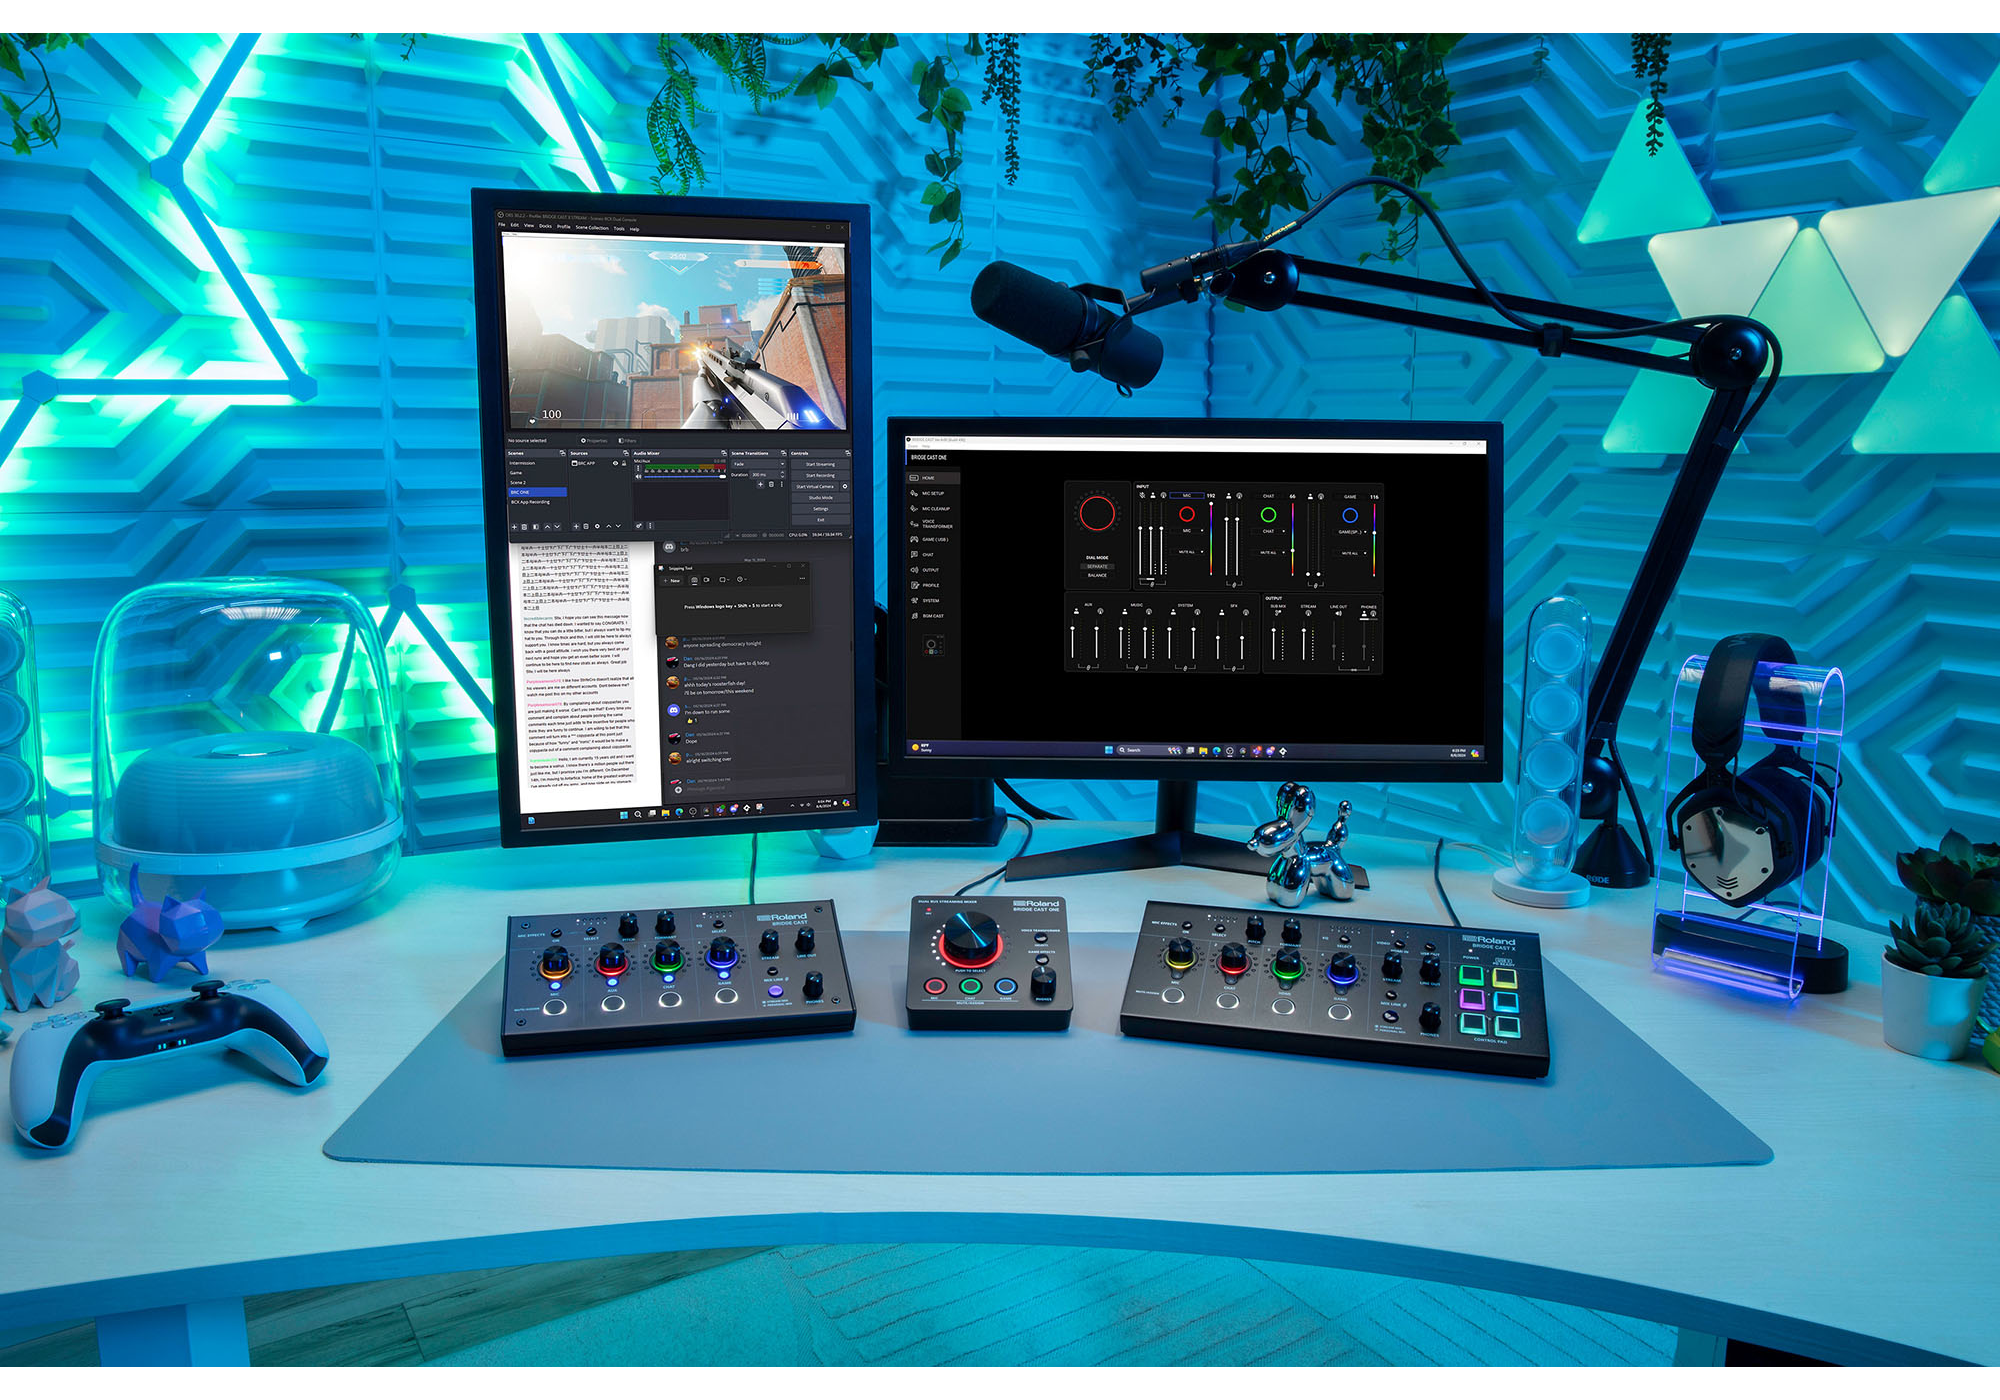
Task: Click Studio Mode in OBS Controls
Action: [x=820, y=498]
